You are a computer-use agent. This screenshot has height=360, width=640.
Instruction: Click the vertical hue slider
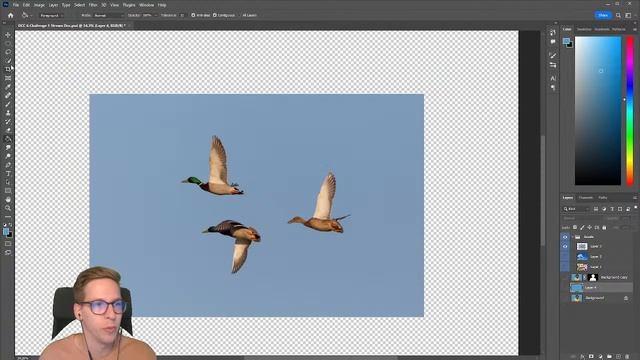tap(630, 111)
